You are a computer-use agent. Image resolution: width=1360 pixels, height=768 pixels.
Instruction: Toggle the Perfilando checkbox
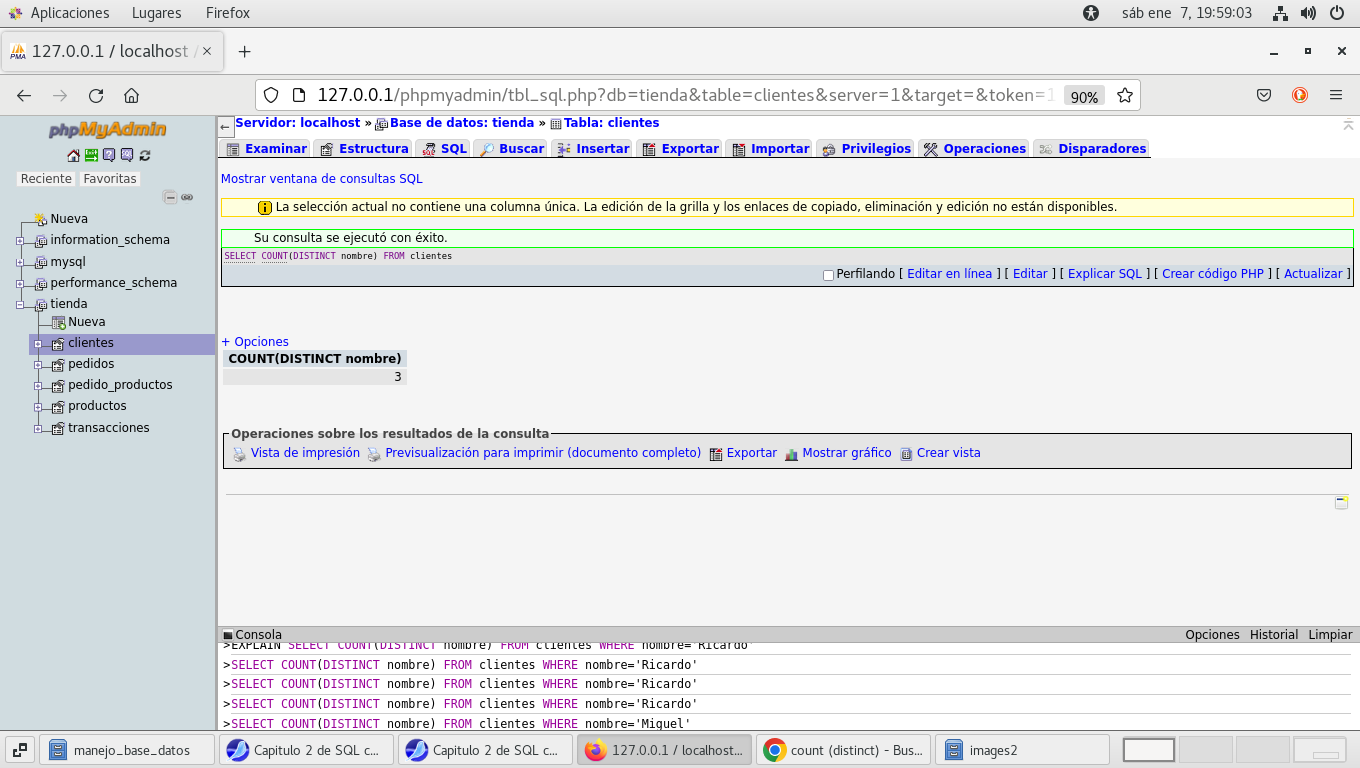(828, 275)
